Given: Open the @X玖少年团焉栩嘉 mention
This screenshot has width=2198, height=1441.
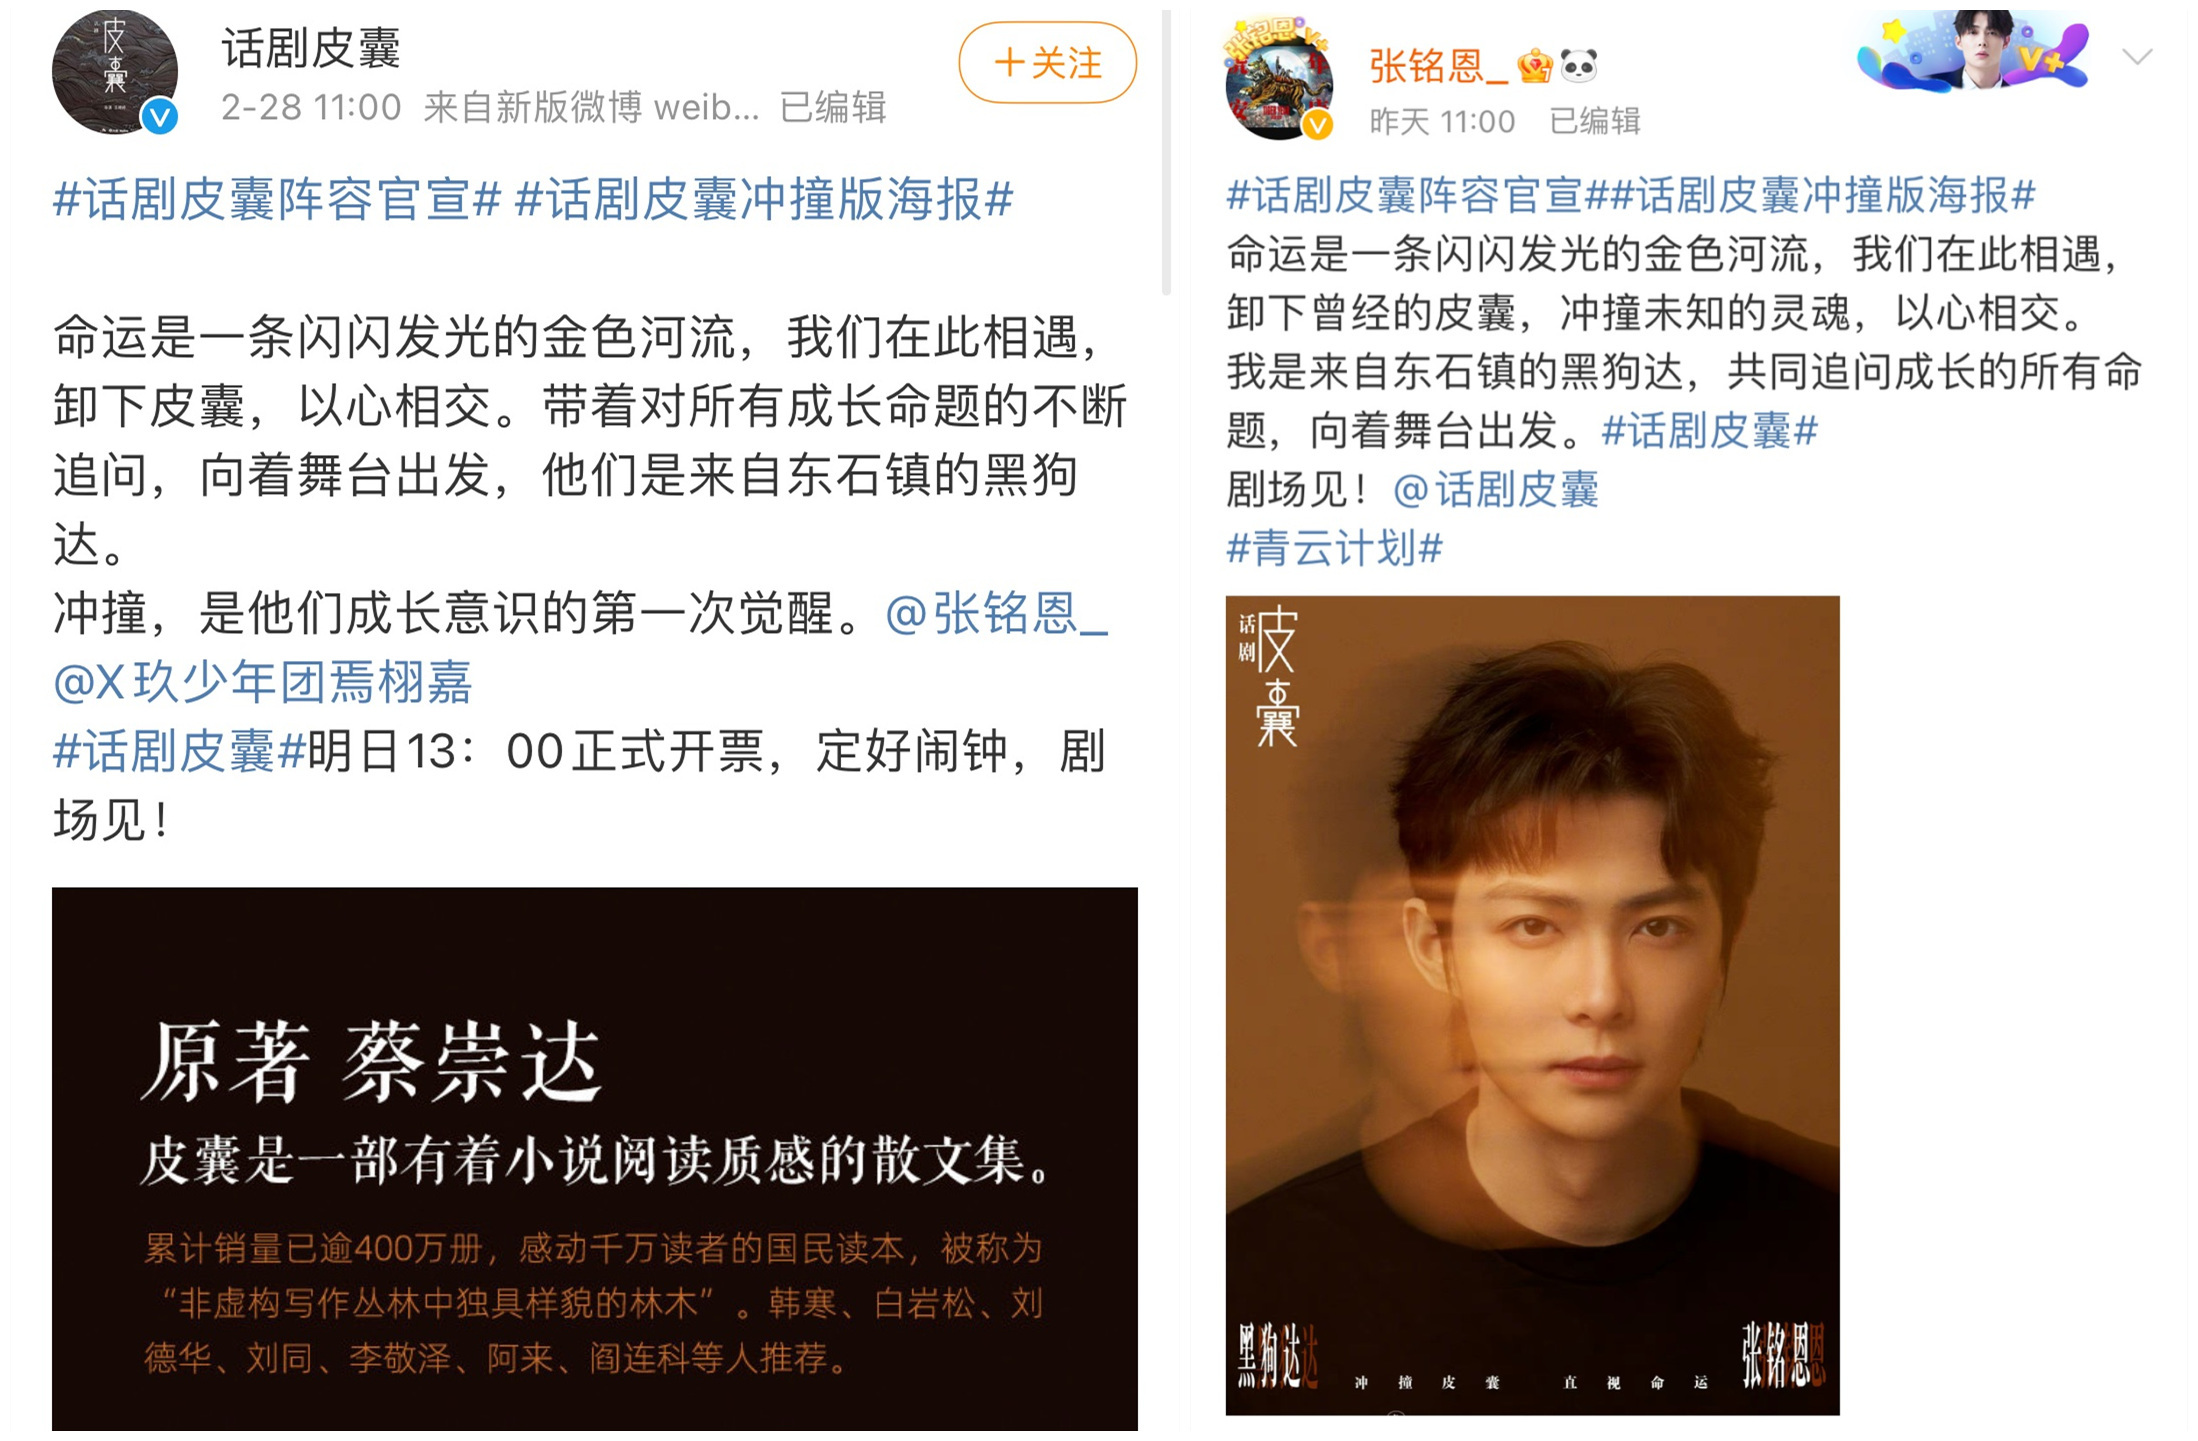Looking at the screenshot, I should (x=262, y=682).
